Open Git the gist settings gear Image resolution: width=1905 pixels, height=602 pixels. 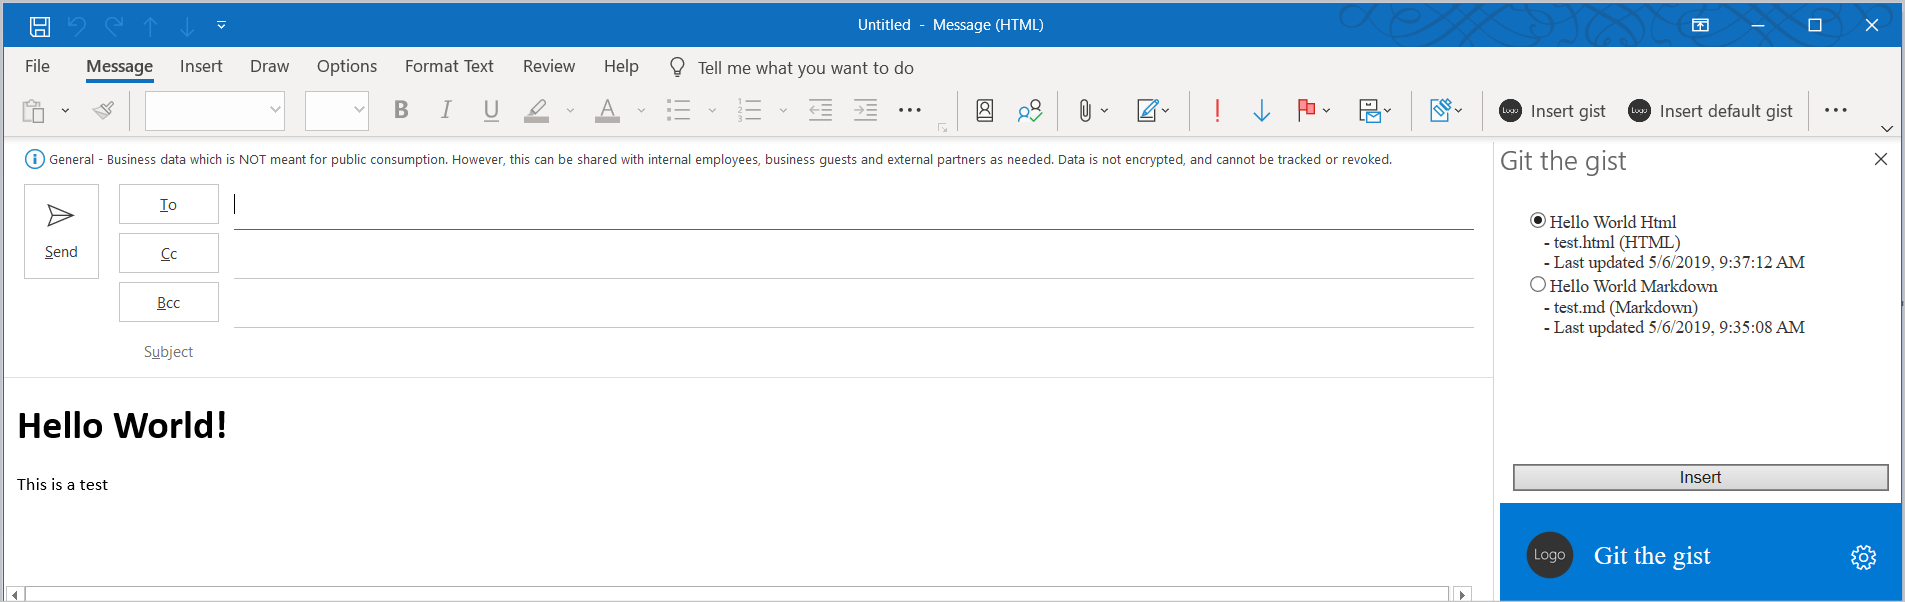tap(1863, 557)
